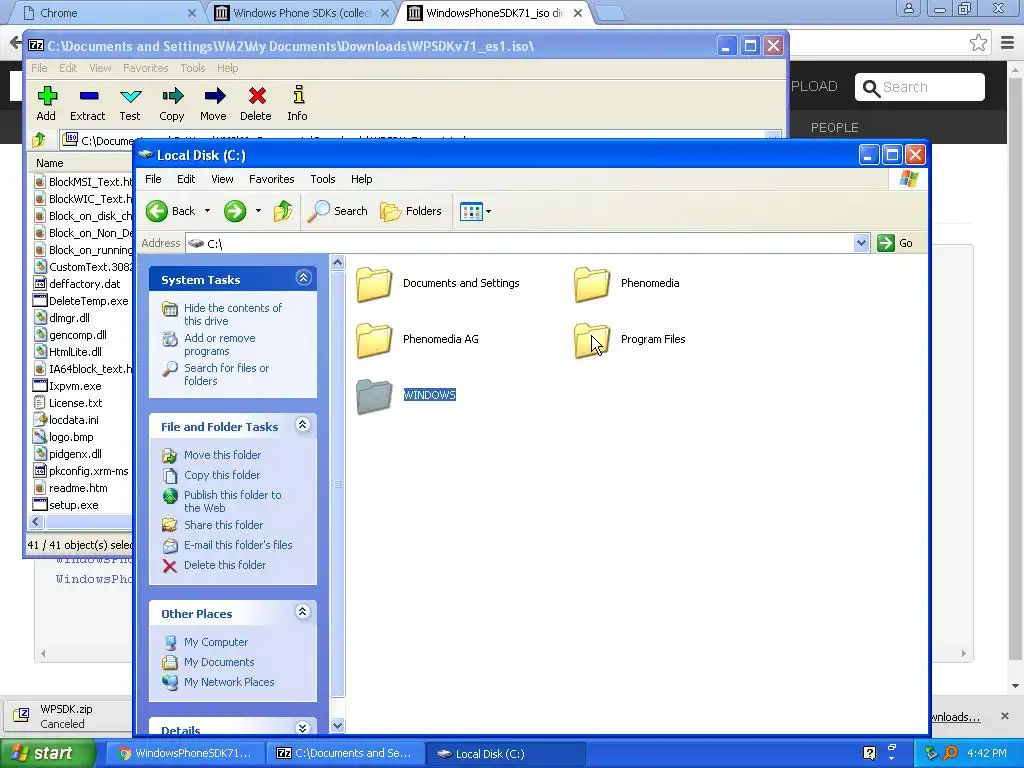This screenshot has height=768, width=1024.
Task: Expand the Address bar dropdown in Explorer
Action: point(861,243)
